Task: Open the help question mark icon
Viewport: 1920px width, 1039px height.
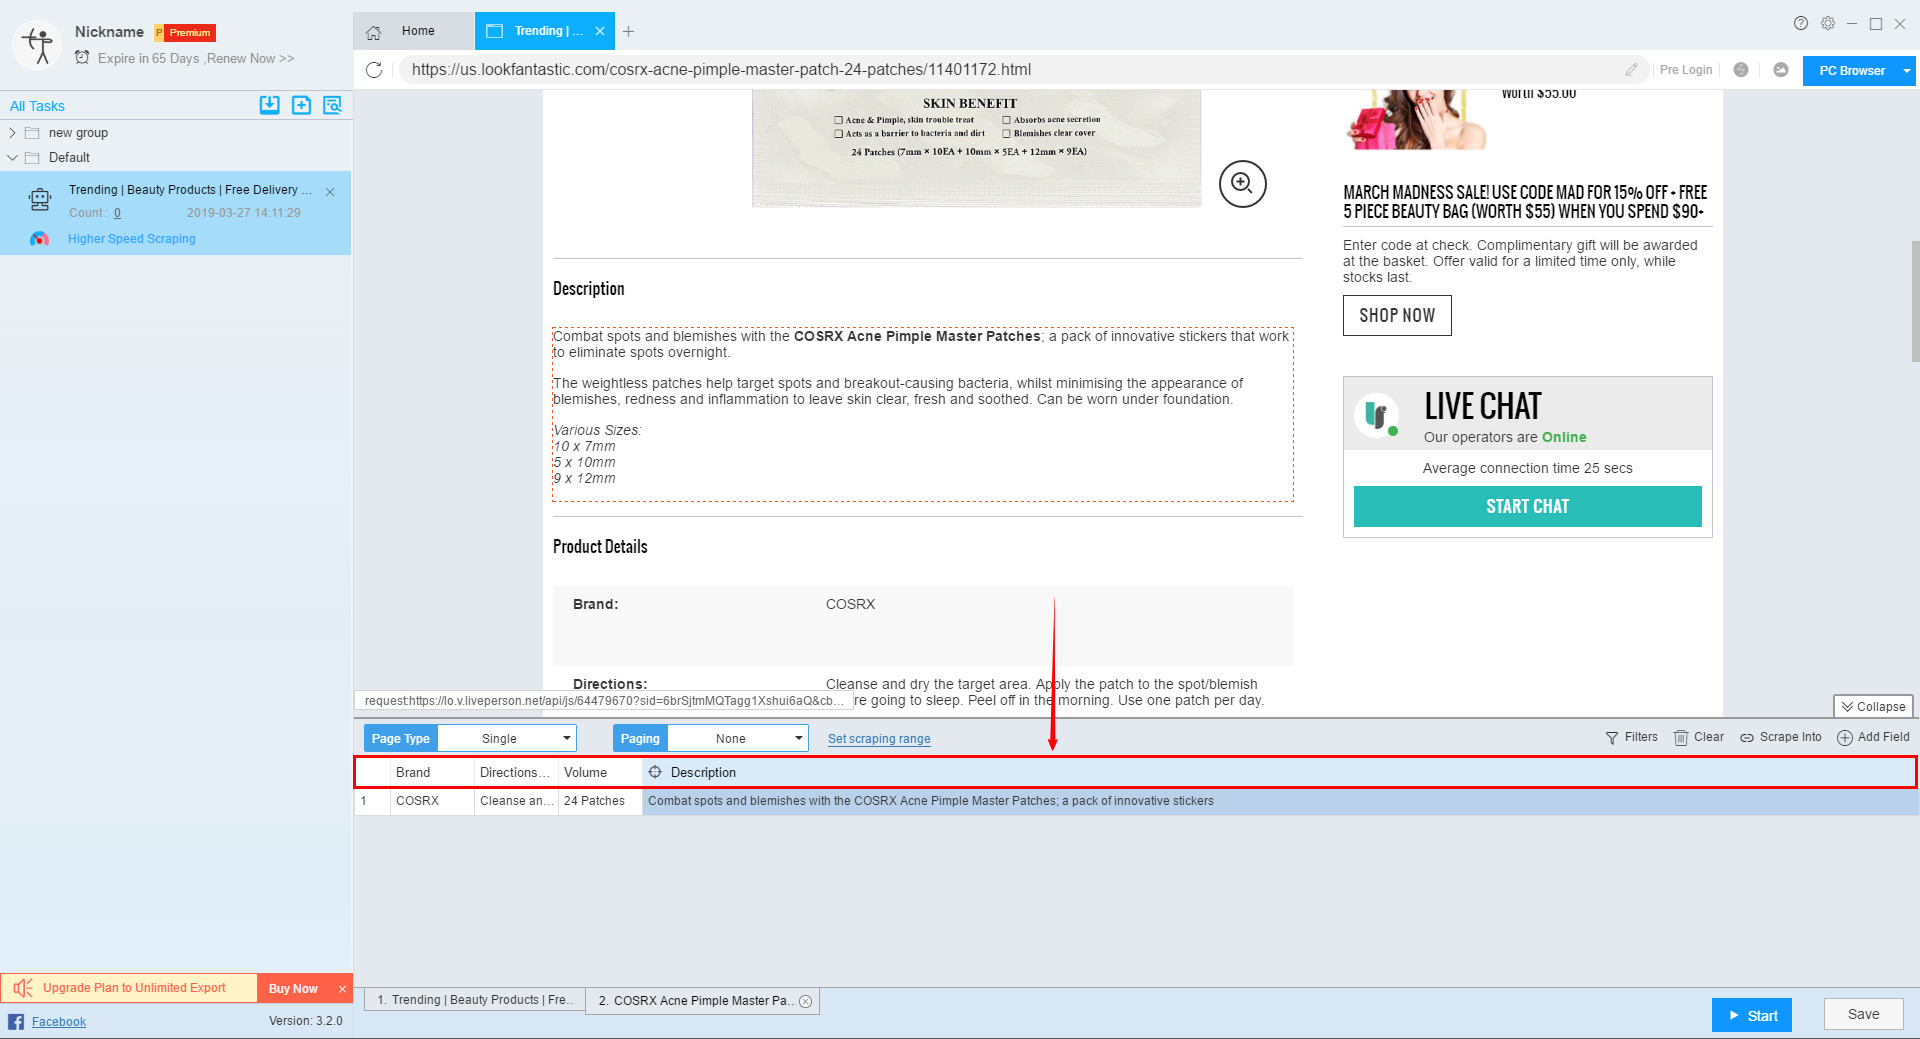Action: pos(1801,23)
